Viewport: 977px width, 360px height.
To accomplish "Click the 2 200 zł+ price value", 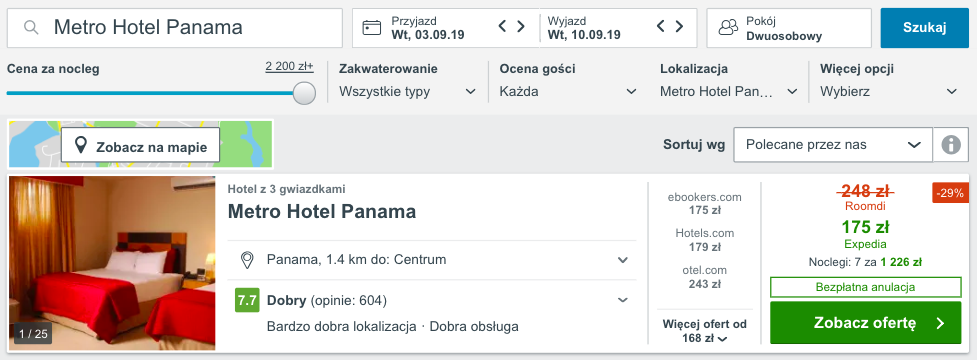I will click(289, 67).
